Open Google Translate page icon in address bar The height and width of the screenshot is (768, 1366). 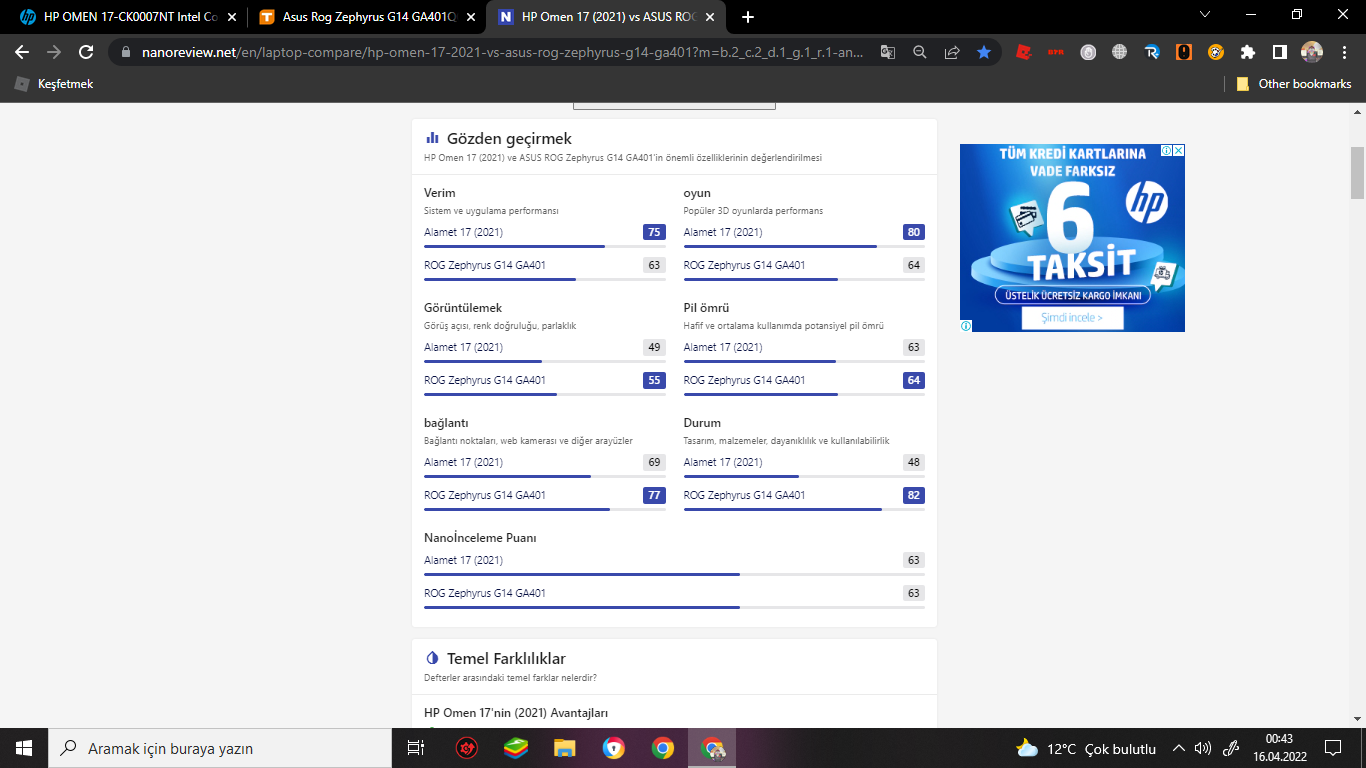pos(888,52)
